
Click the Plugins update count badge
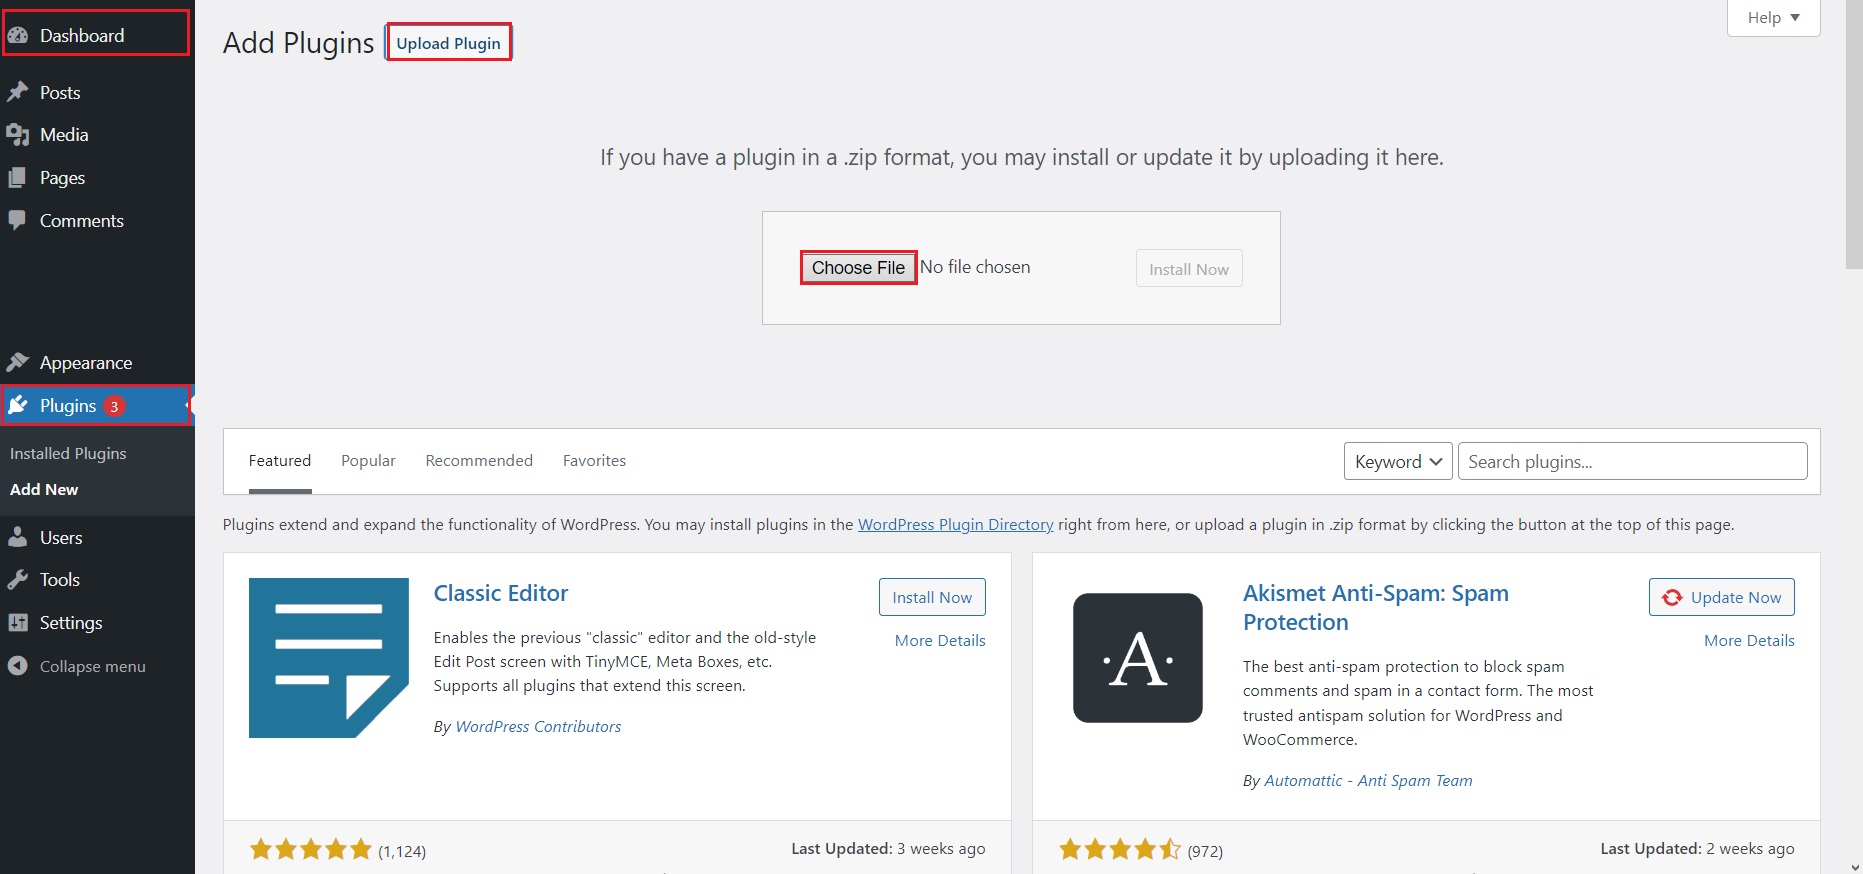(x=114, y=406)
